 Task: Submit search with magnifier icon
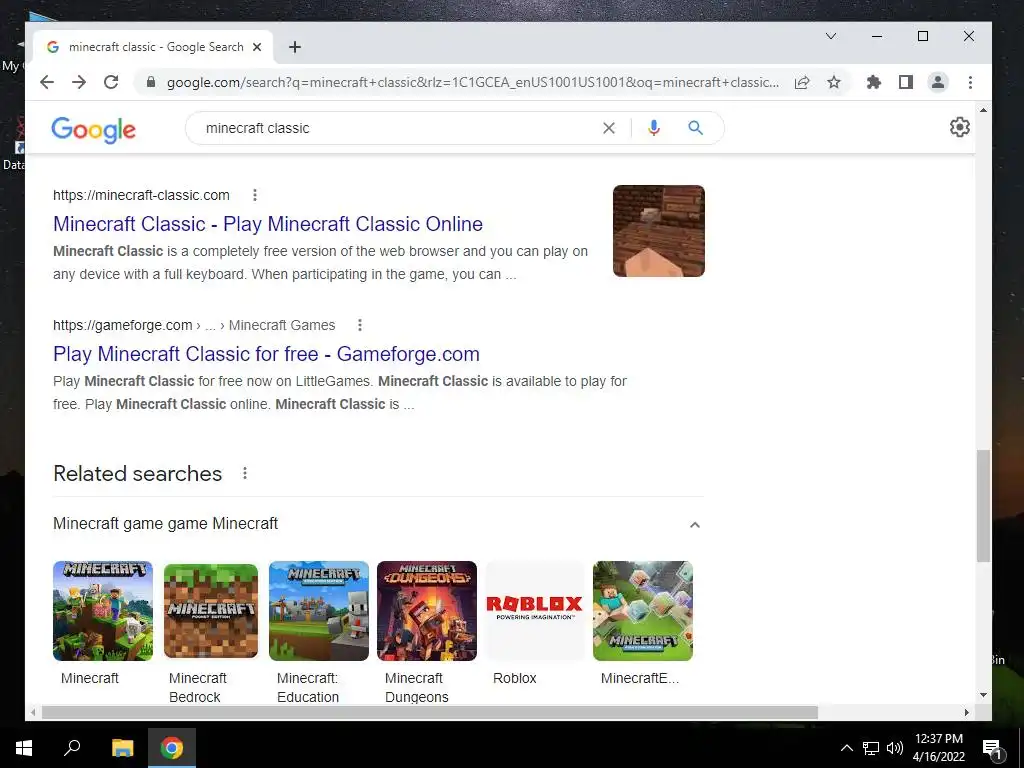point(696,128)
